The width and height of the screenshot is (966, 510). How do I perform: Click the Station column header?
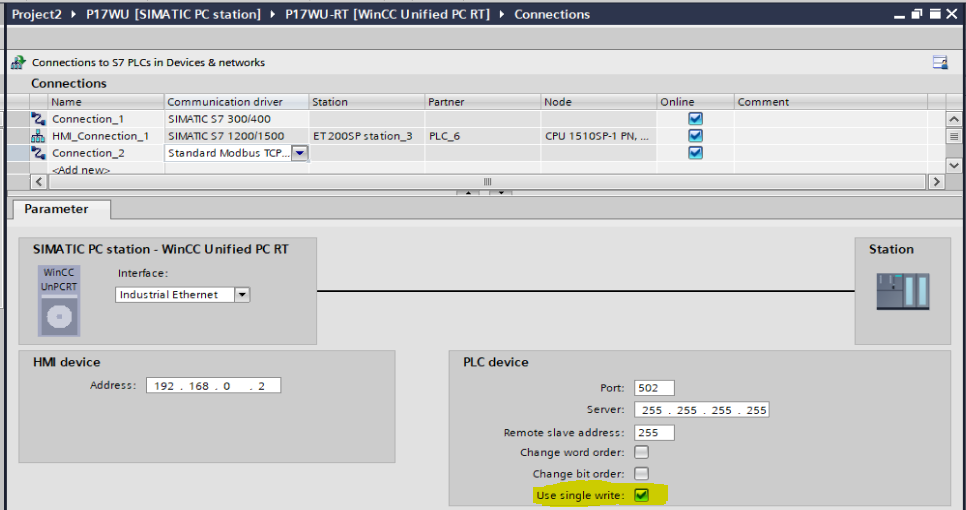pyautogui.click(x=367, y=102)
